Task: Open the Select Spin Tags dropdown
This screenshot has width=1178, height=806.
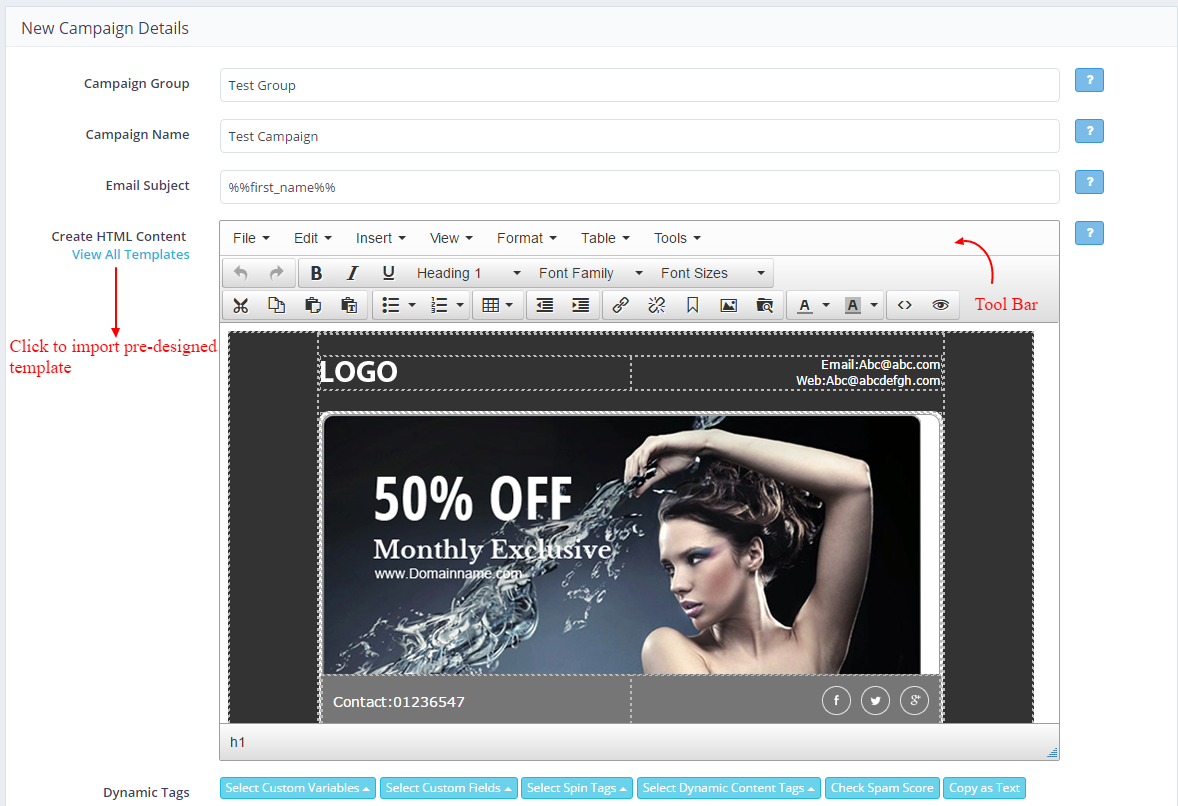Action: 577,788
